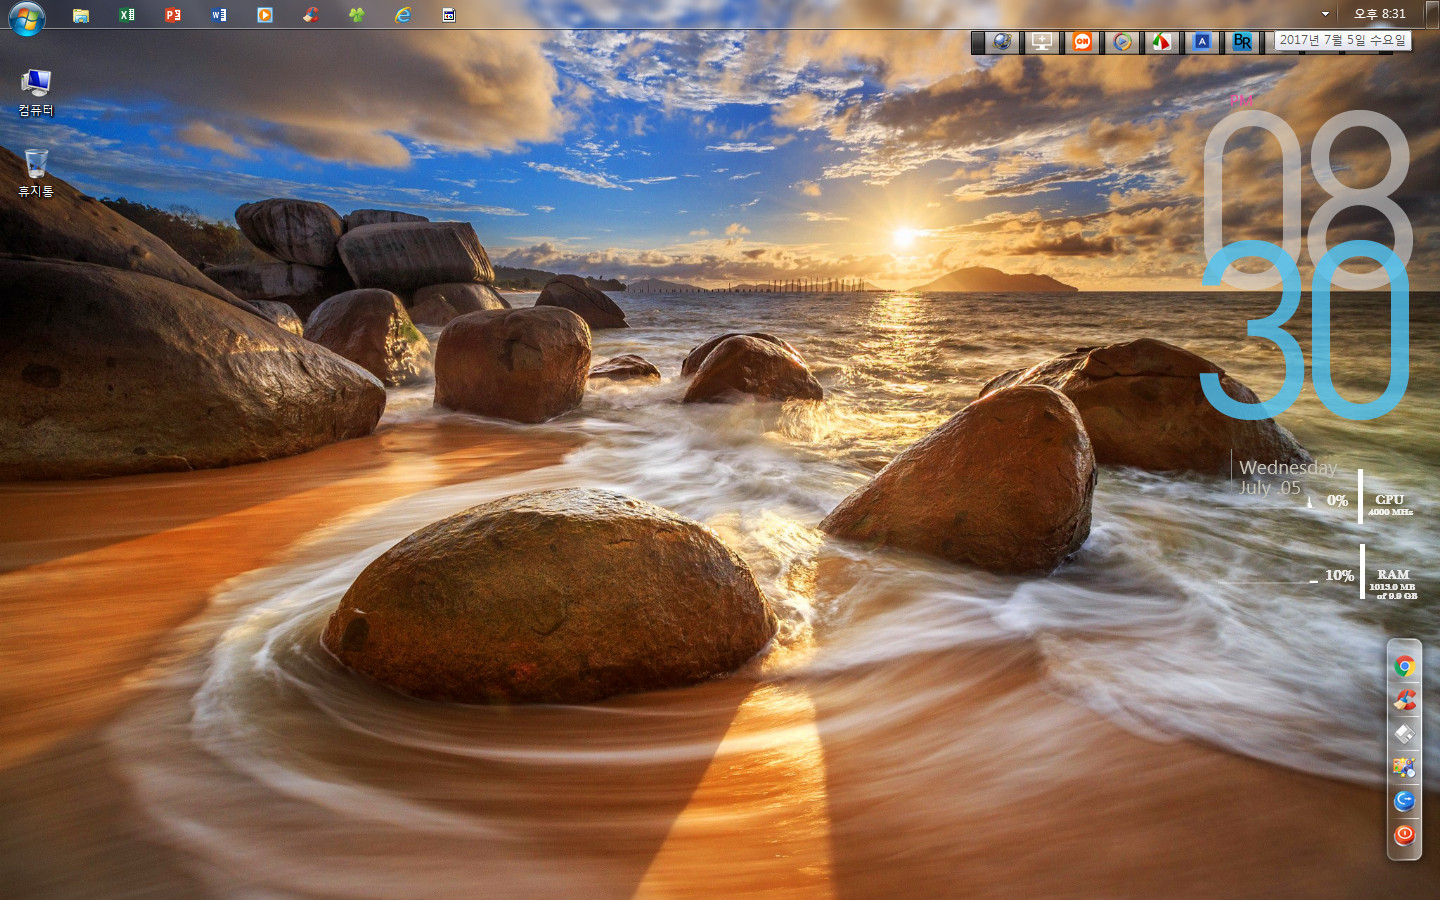Click the globe icon in floating toolbar

[1002, 42]
